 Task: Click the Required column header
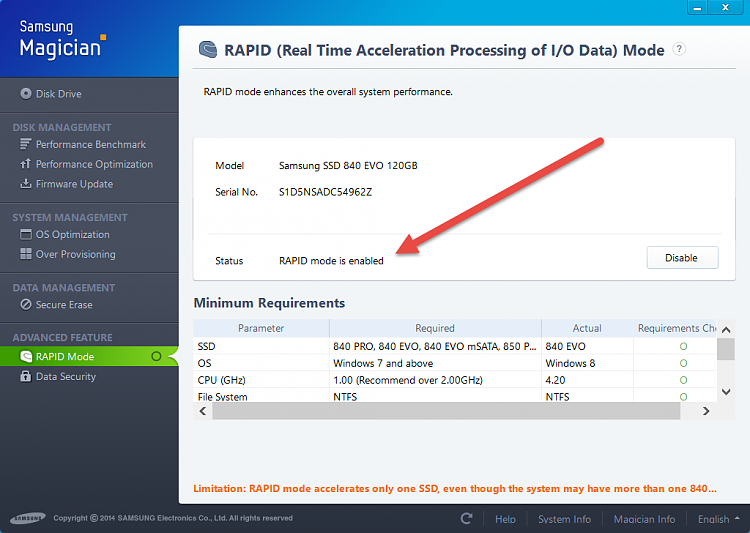[435, 328]
